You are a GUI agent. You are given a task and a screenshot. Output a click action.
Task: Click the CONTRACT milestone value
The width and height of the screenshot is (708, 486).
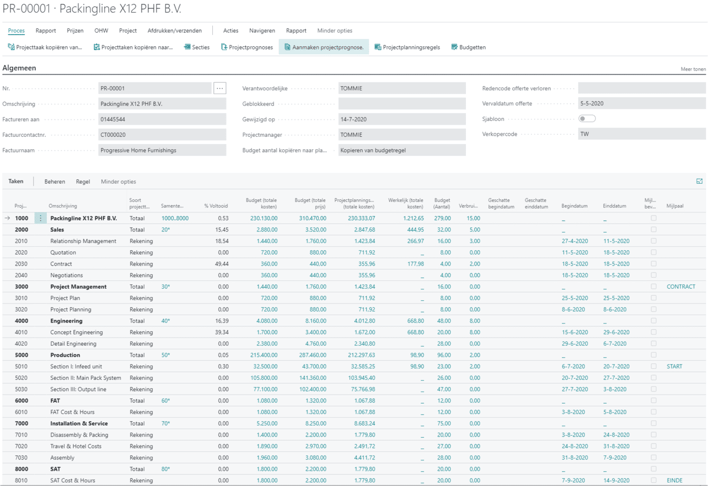[x=681, y=286]
